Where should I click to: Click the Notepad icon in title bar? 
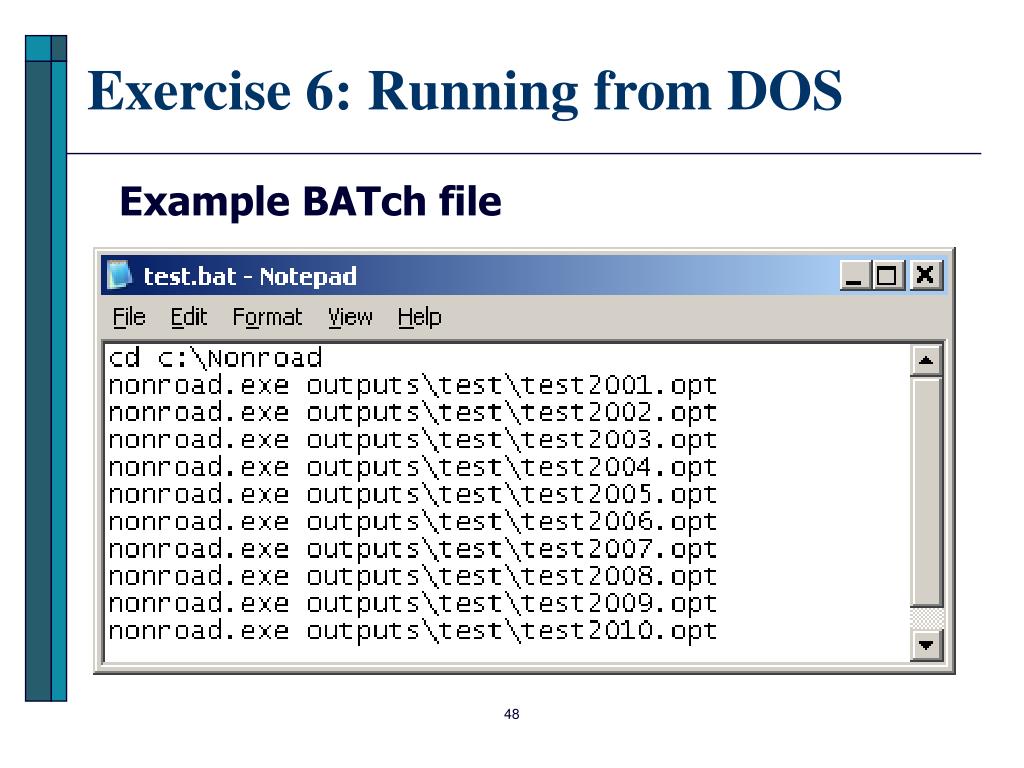[119, 275]
